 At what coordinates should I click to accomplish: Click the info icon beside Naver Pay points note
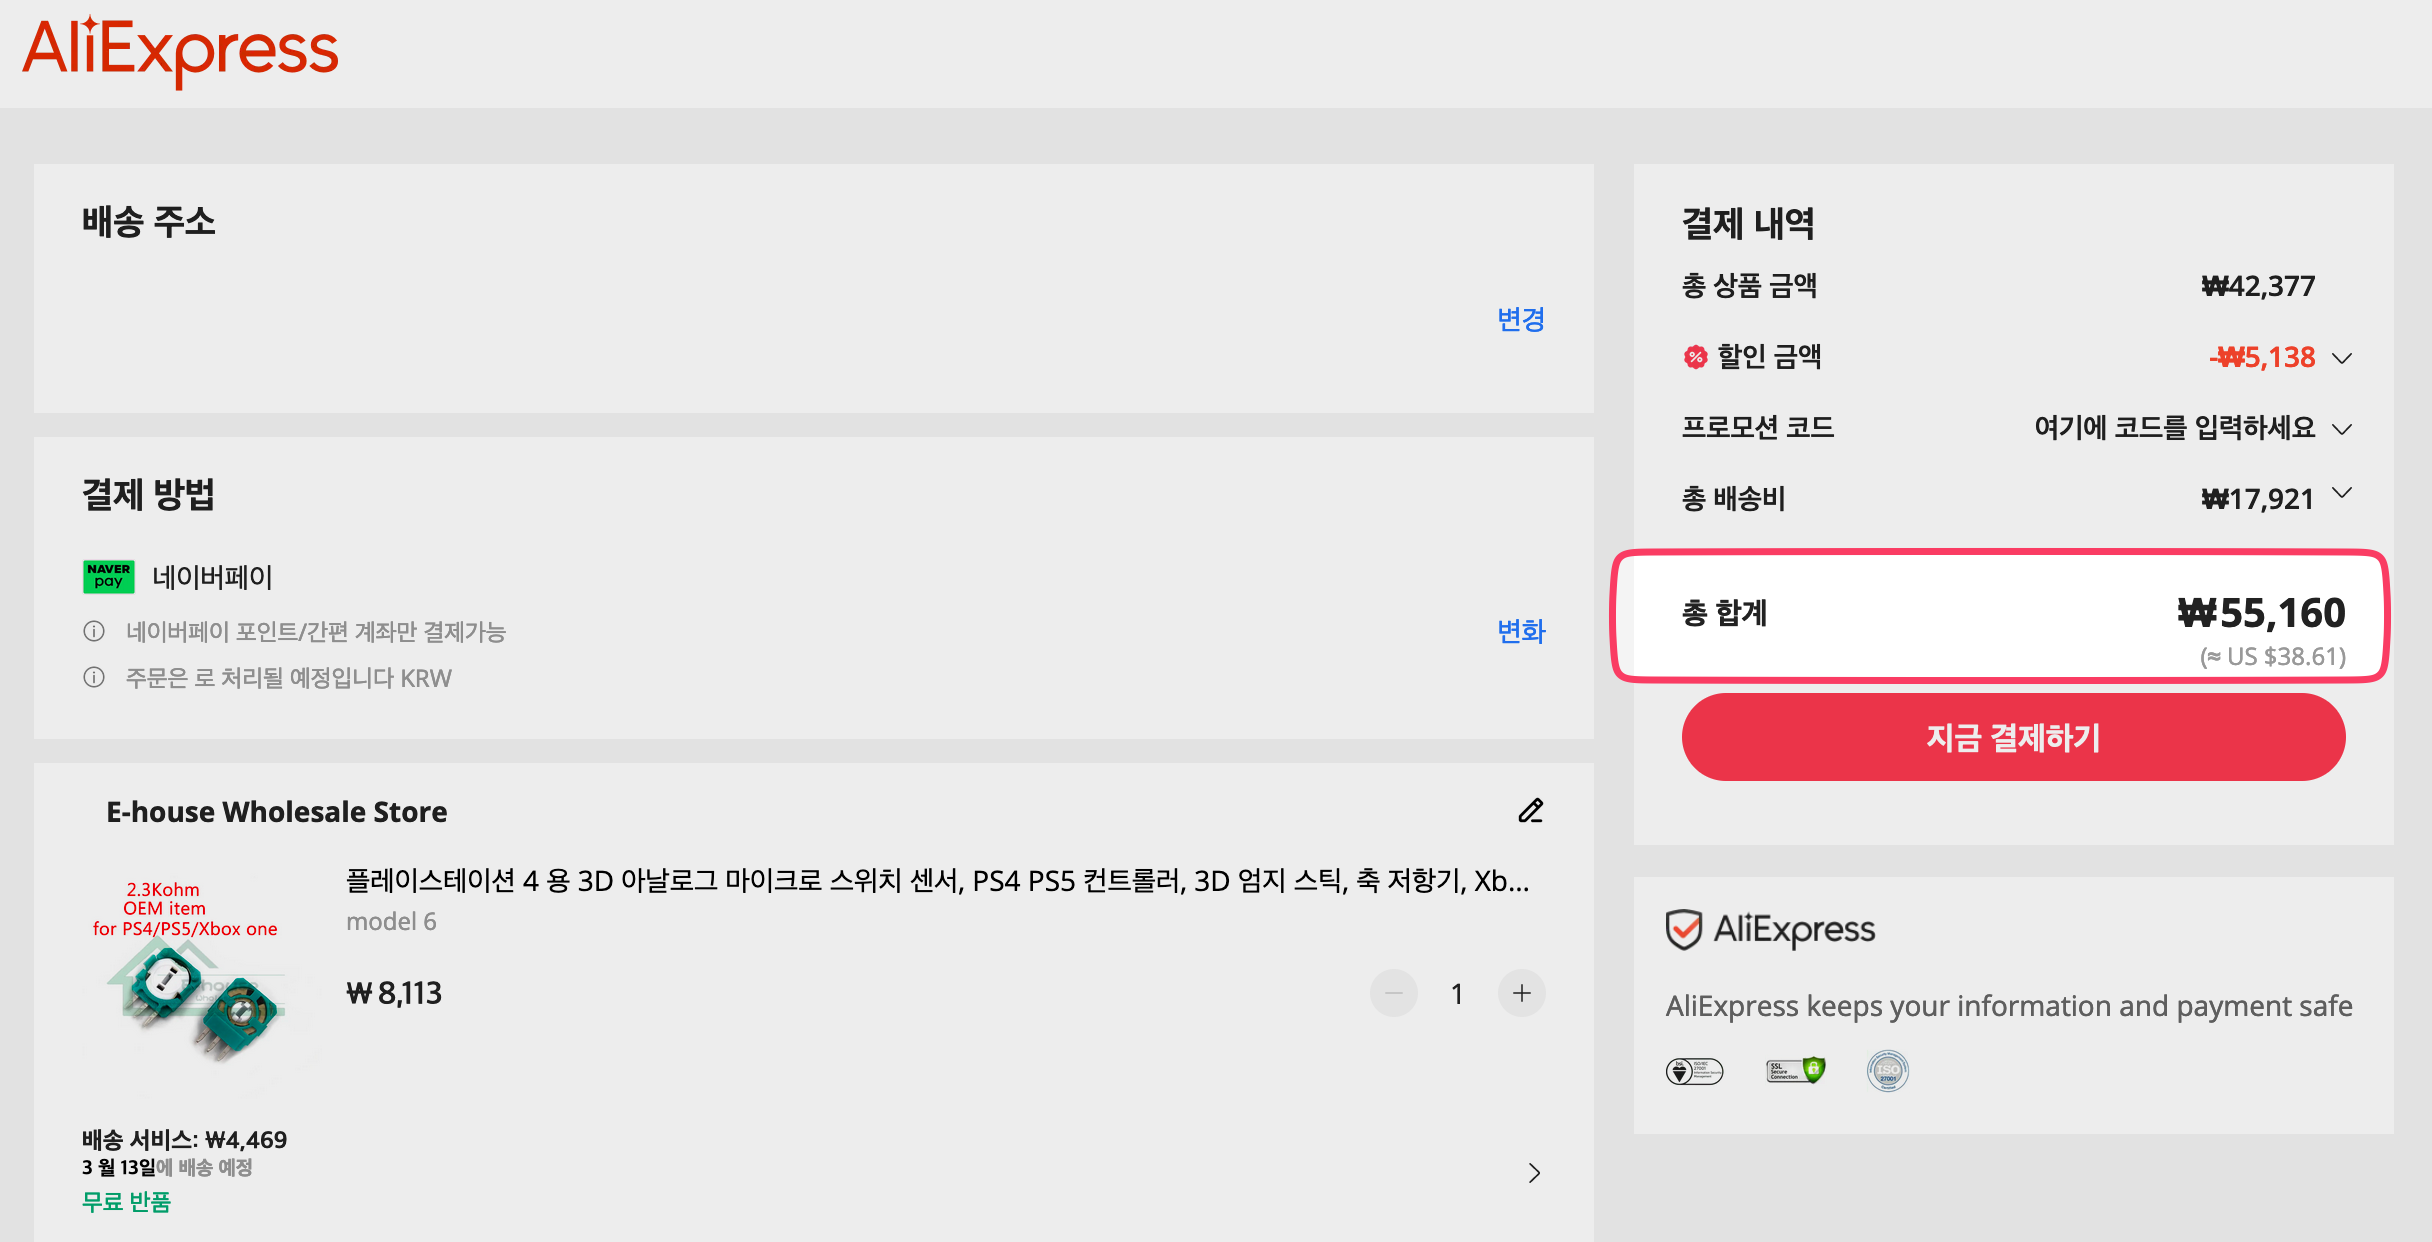pyautogui.click(x=94, y=631)
